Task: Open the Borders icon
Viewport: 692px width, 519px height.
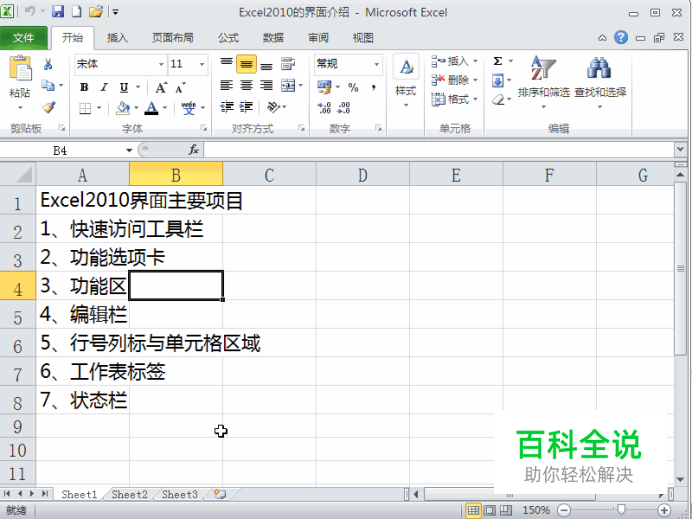Action: (x=85, y=108)
